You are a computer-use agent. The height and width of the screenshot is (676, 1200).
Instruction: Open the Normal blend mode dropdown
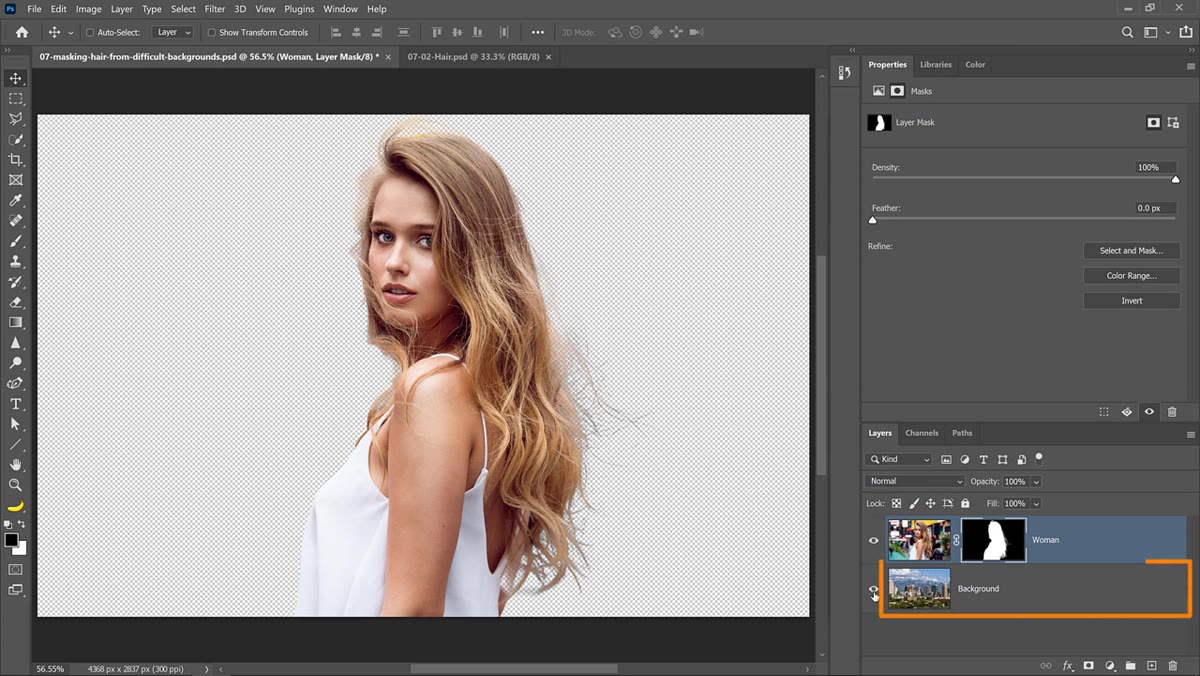pos(914,481)
